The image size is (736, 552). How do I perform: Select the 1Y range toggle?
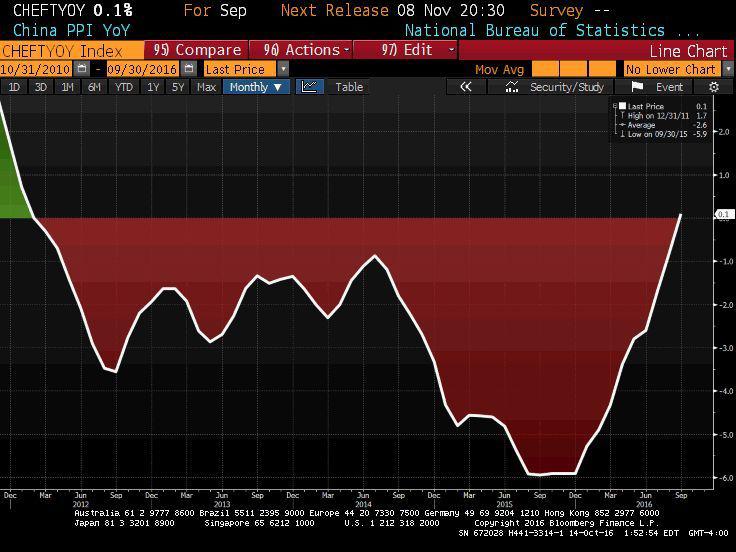click(153, 87)
